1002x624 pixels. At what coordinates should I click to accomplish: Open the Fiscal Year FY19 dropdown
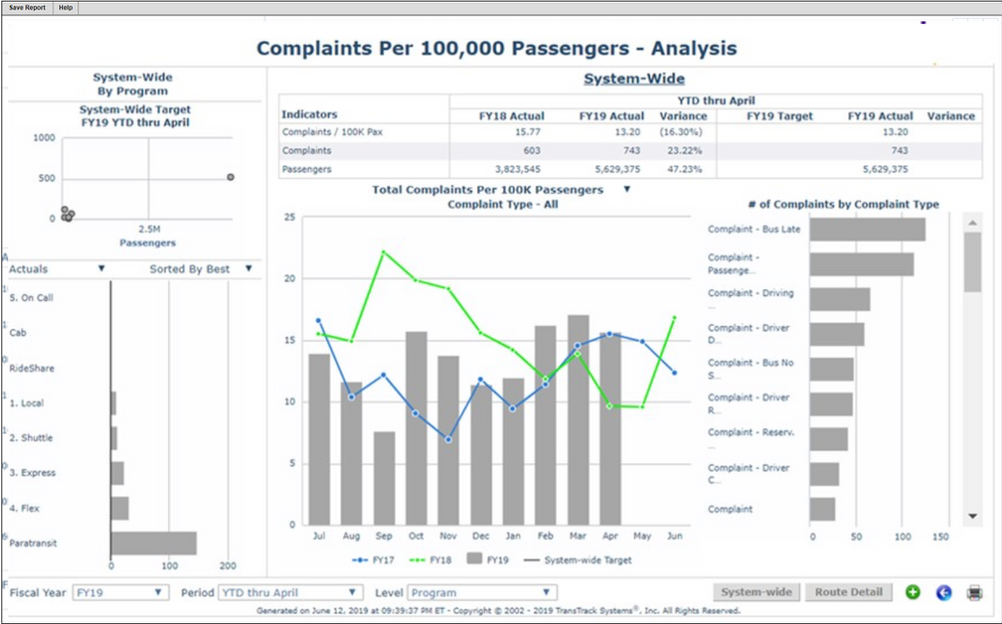[x=121, y=593]
